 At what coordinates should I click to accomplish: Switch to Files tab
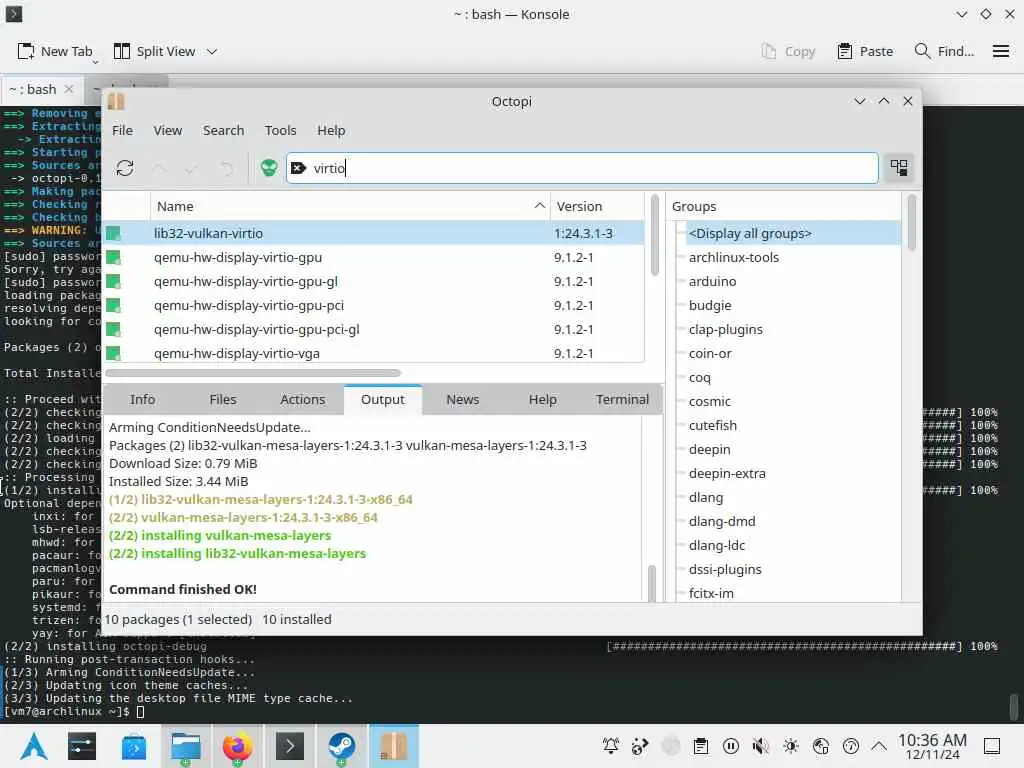223,399
